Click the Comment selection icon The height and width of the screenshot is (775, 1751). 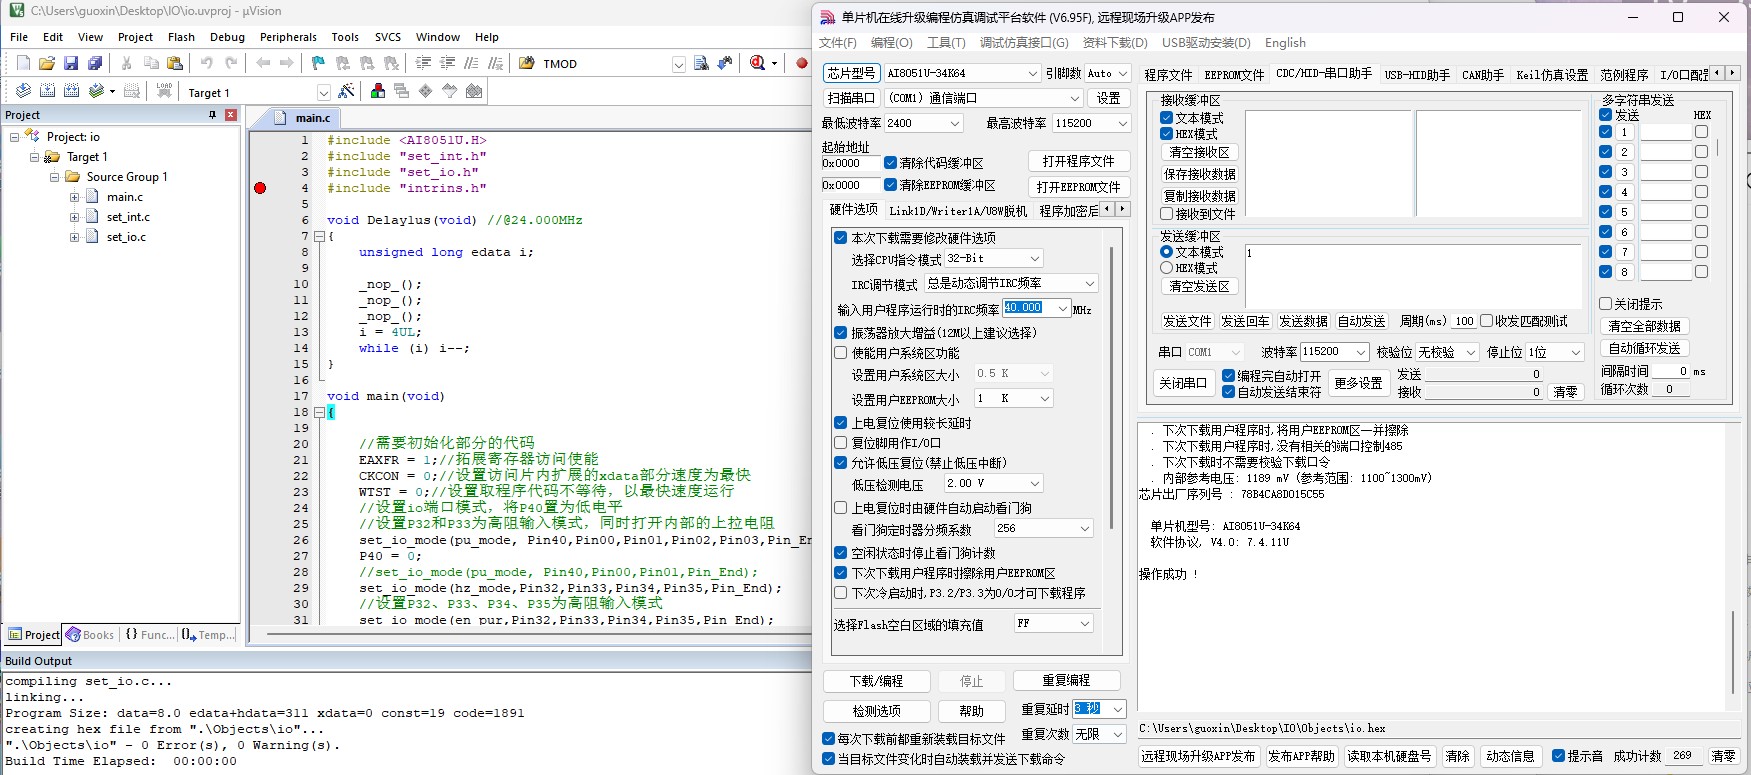coord(471,63)
